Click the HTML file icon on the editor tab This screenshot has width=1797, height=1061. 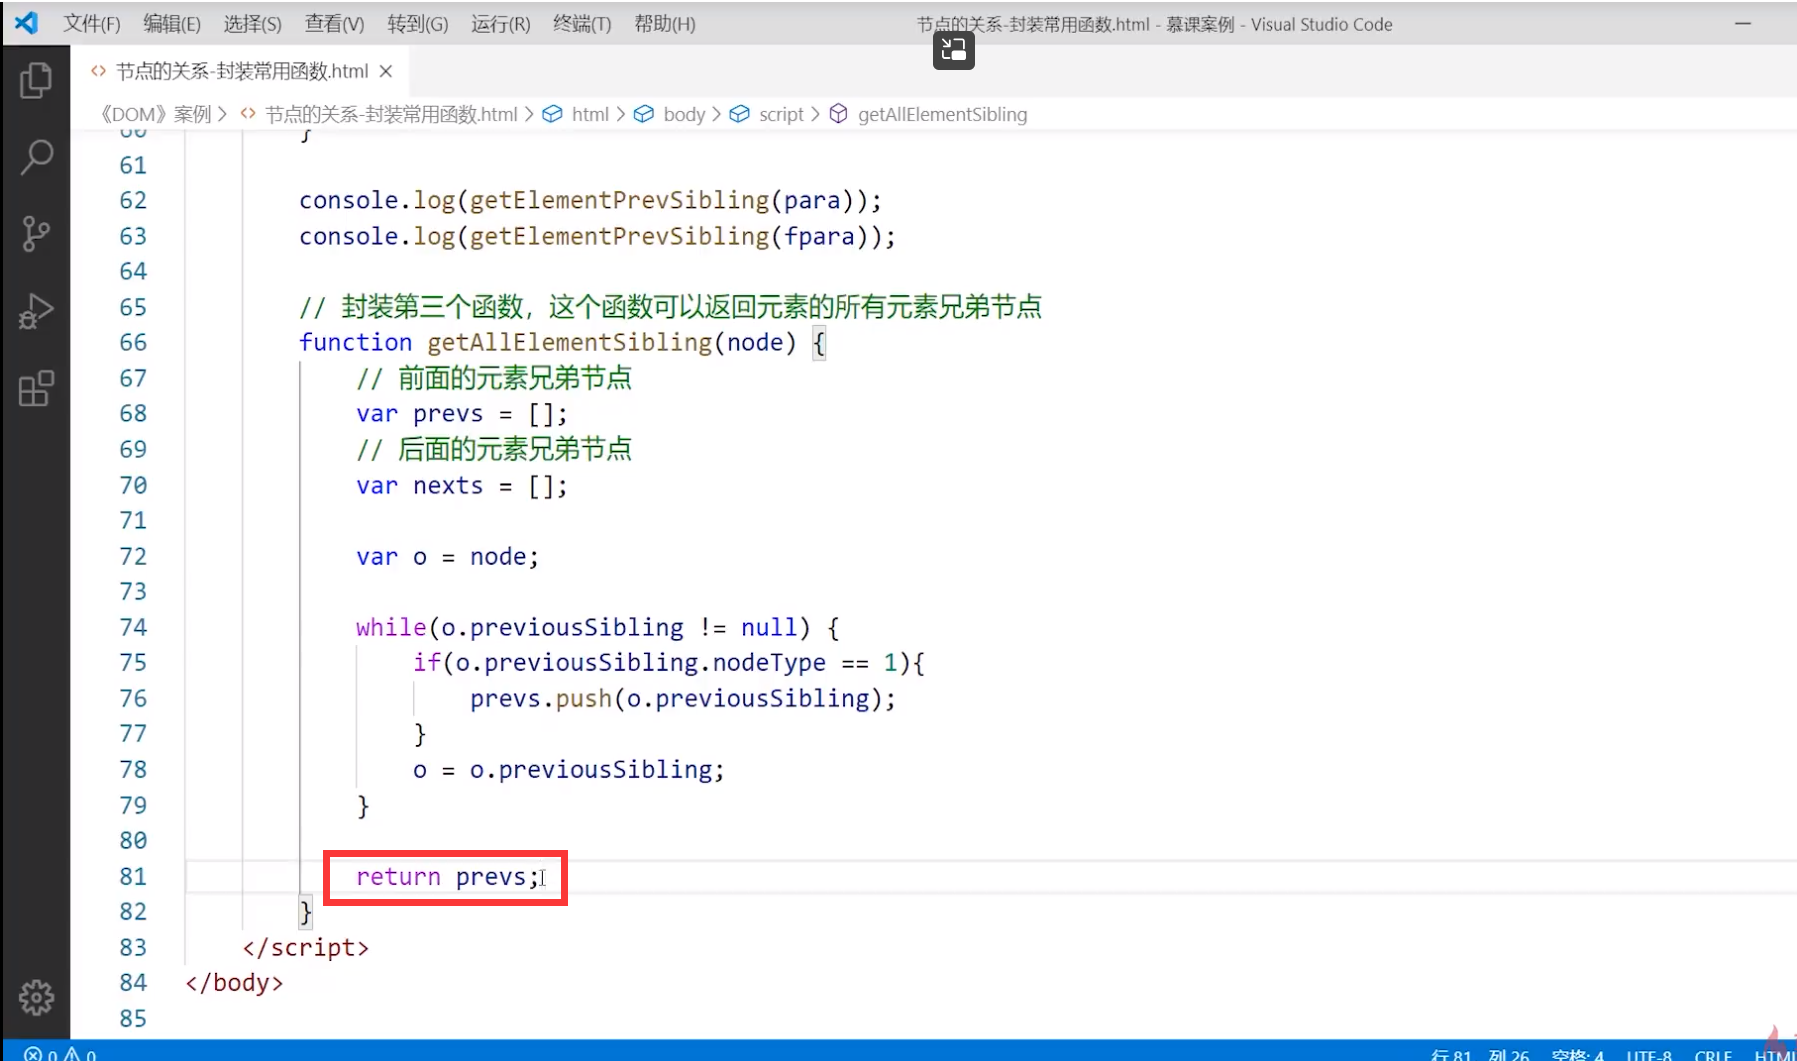point(98,71)
